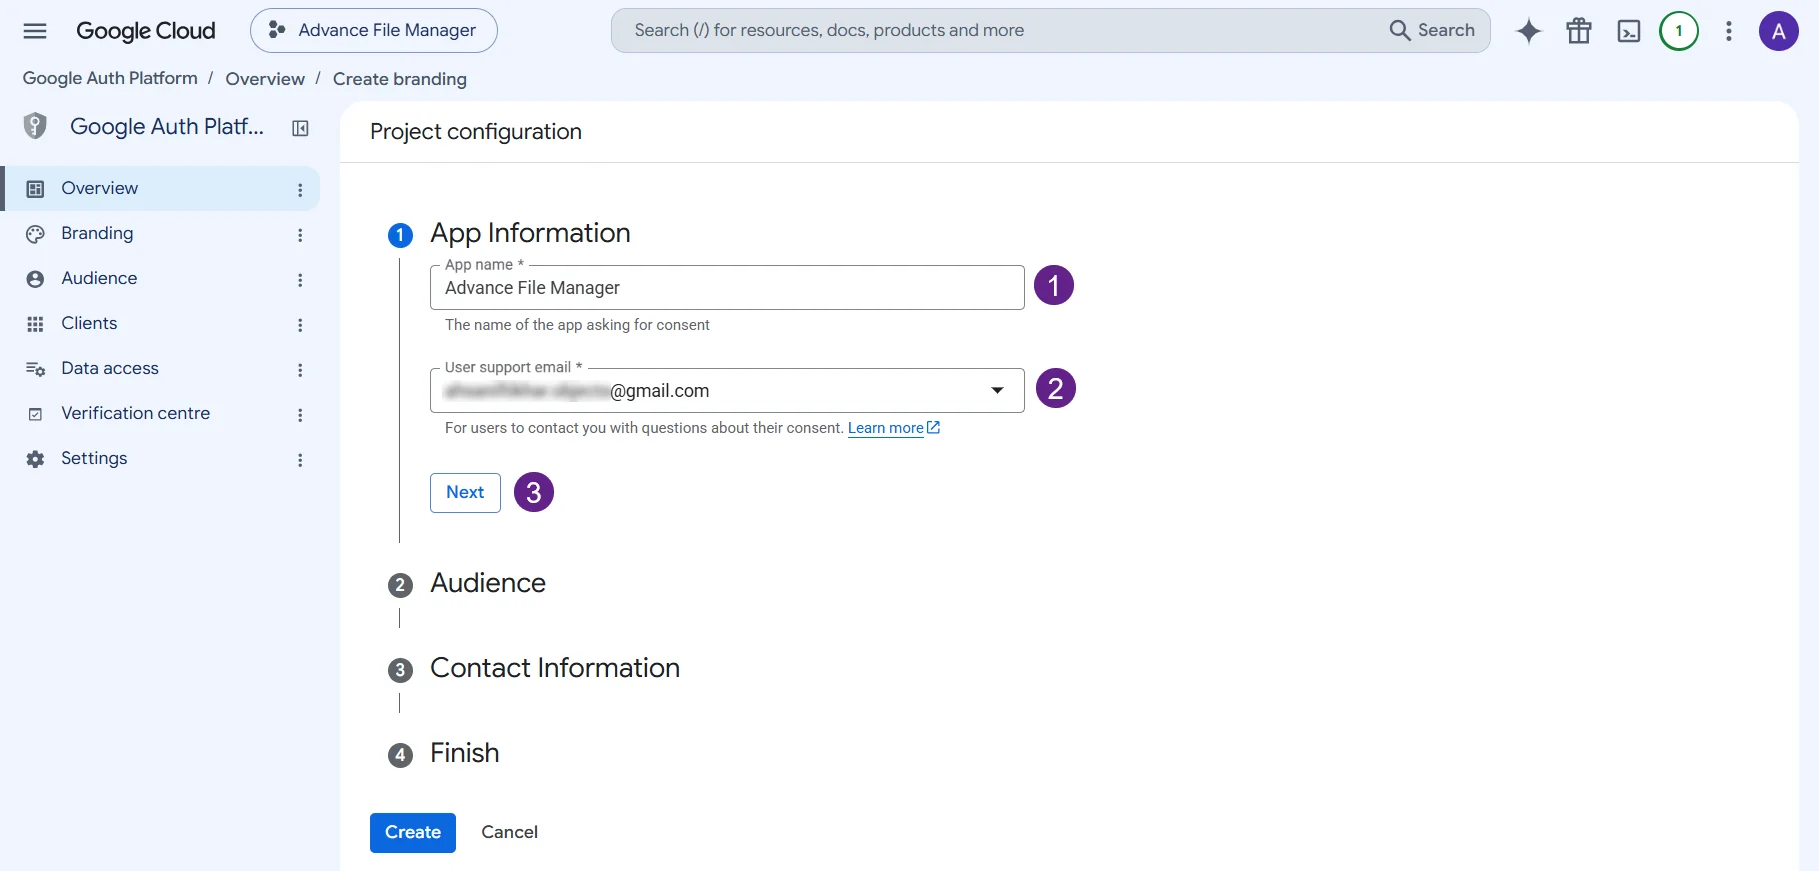Screen dimensions: 1819x871
Task: Expand the Audience step
Action: [488, 583]
